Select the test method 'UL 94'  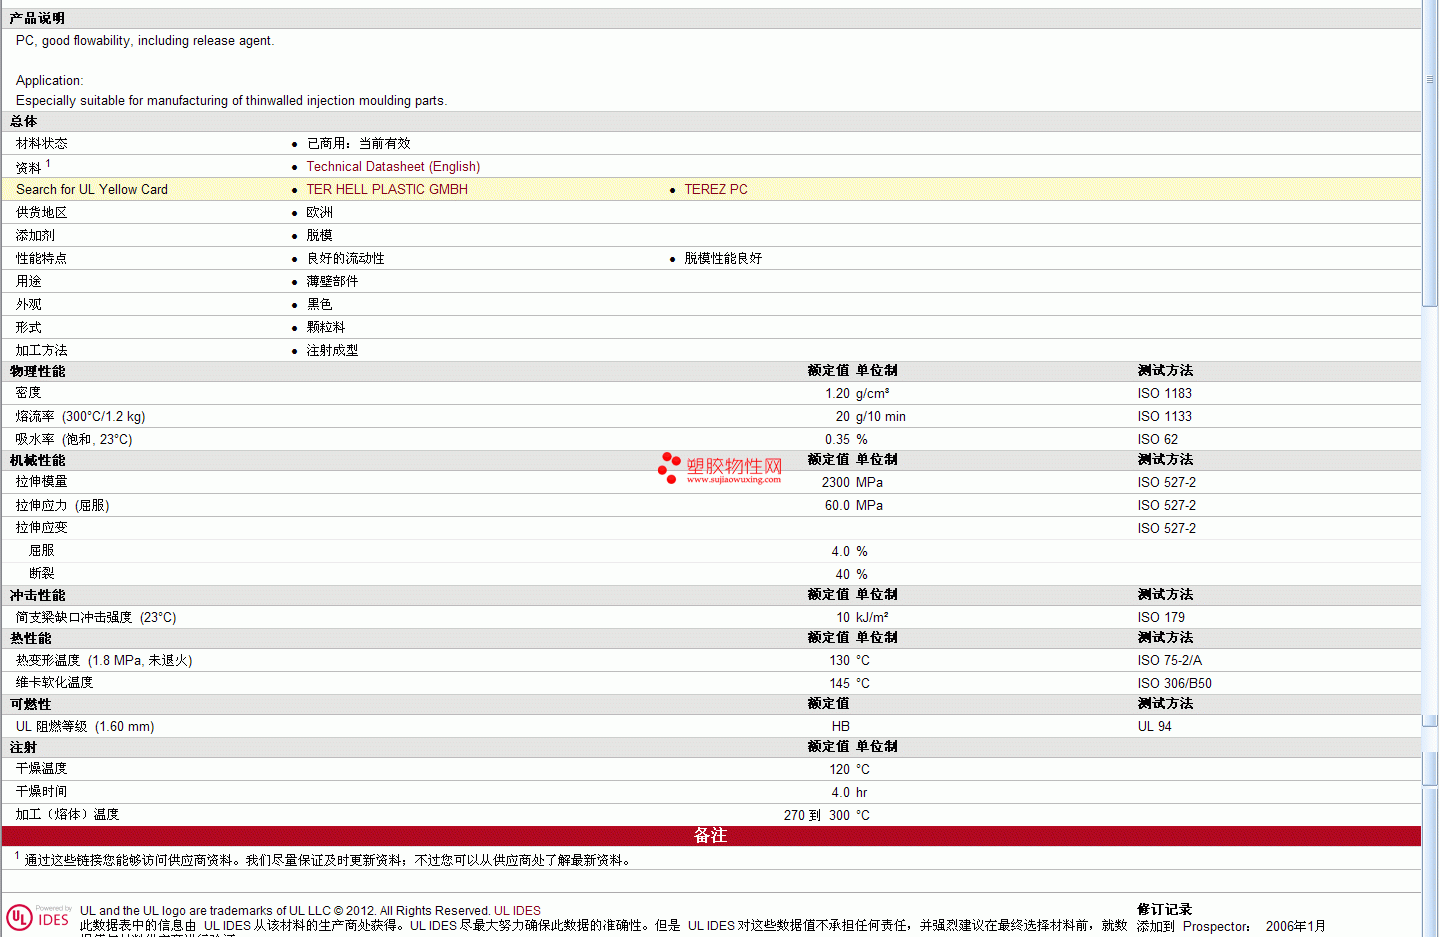[1155, 727]
